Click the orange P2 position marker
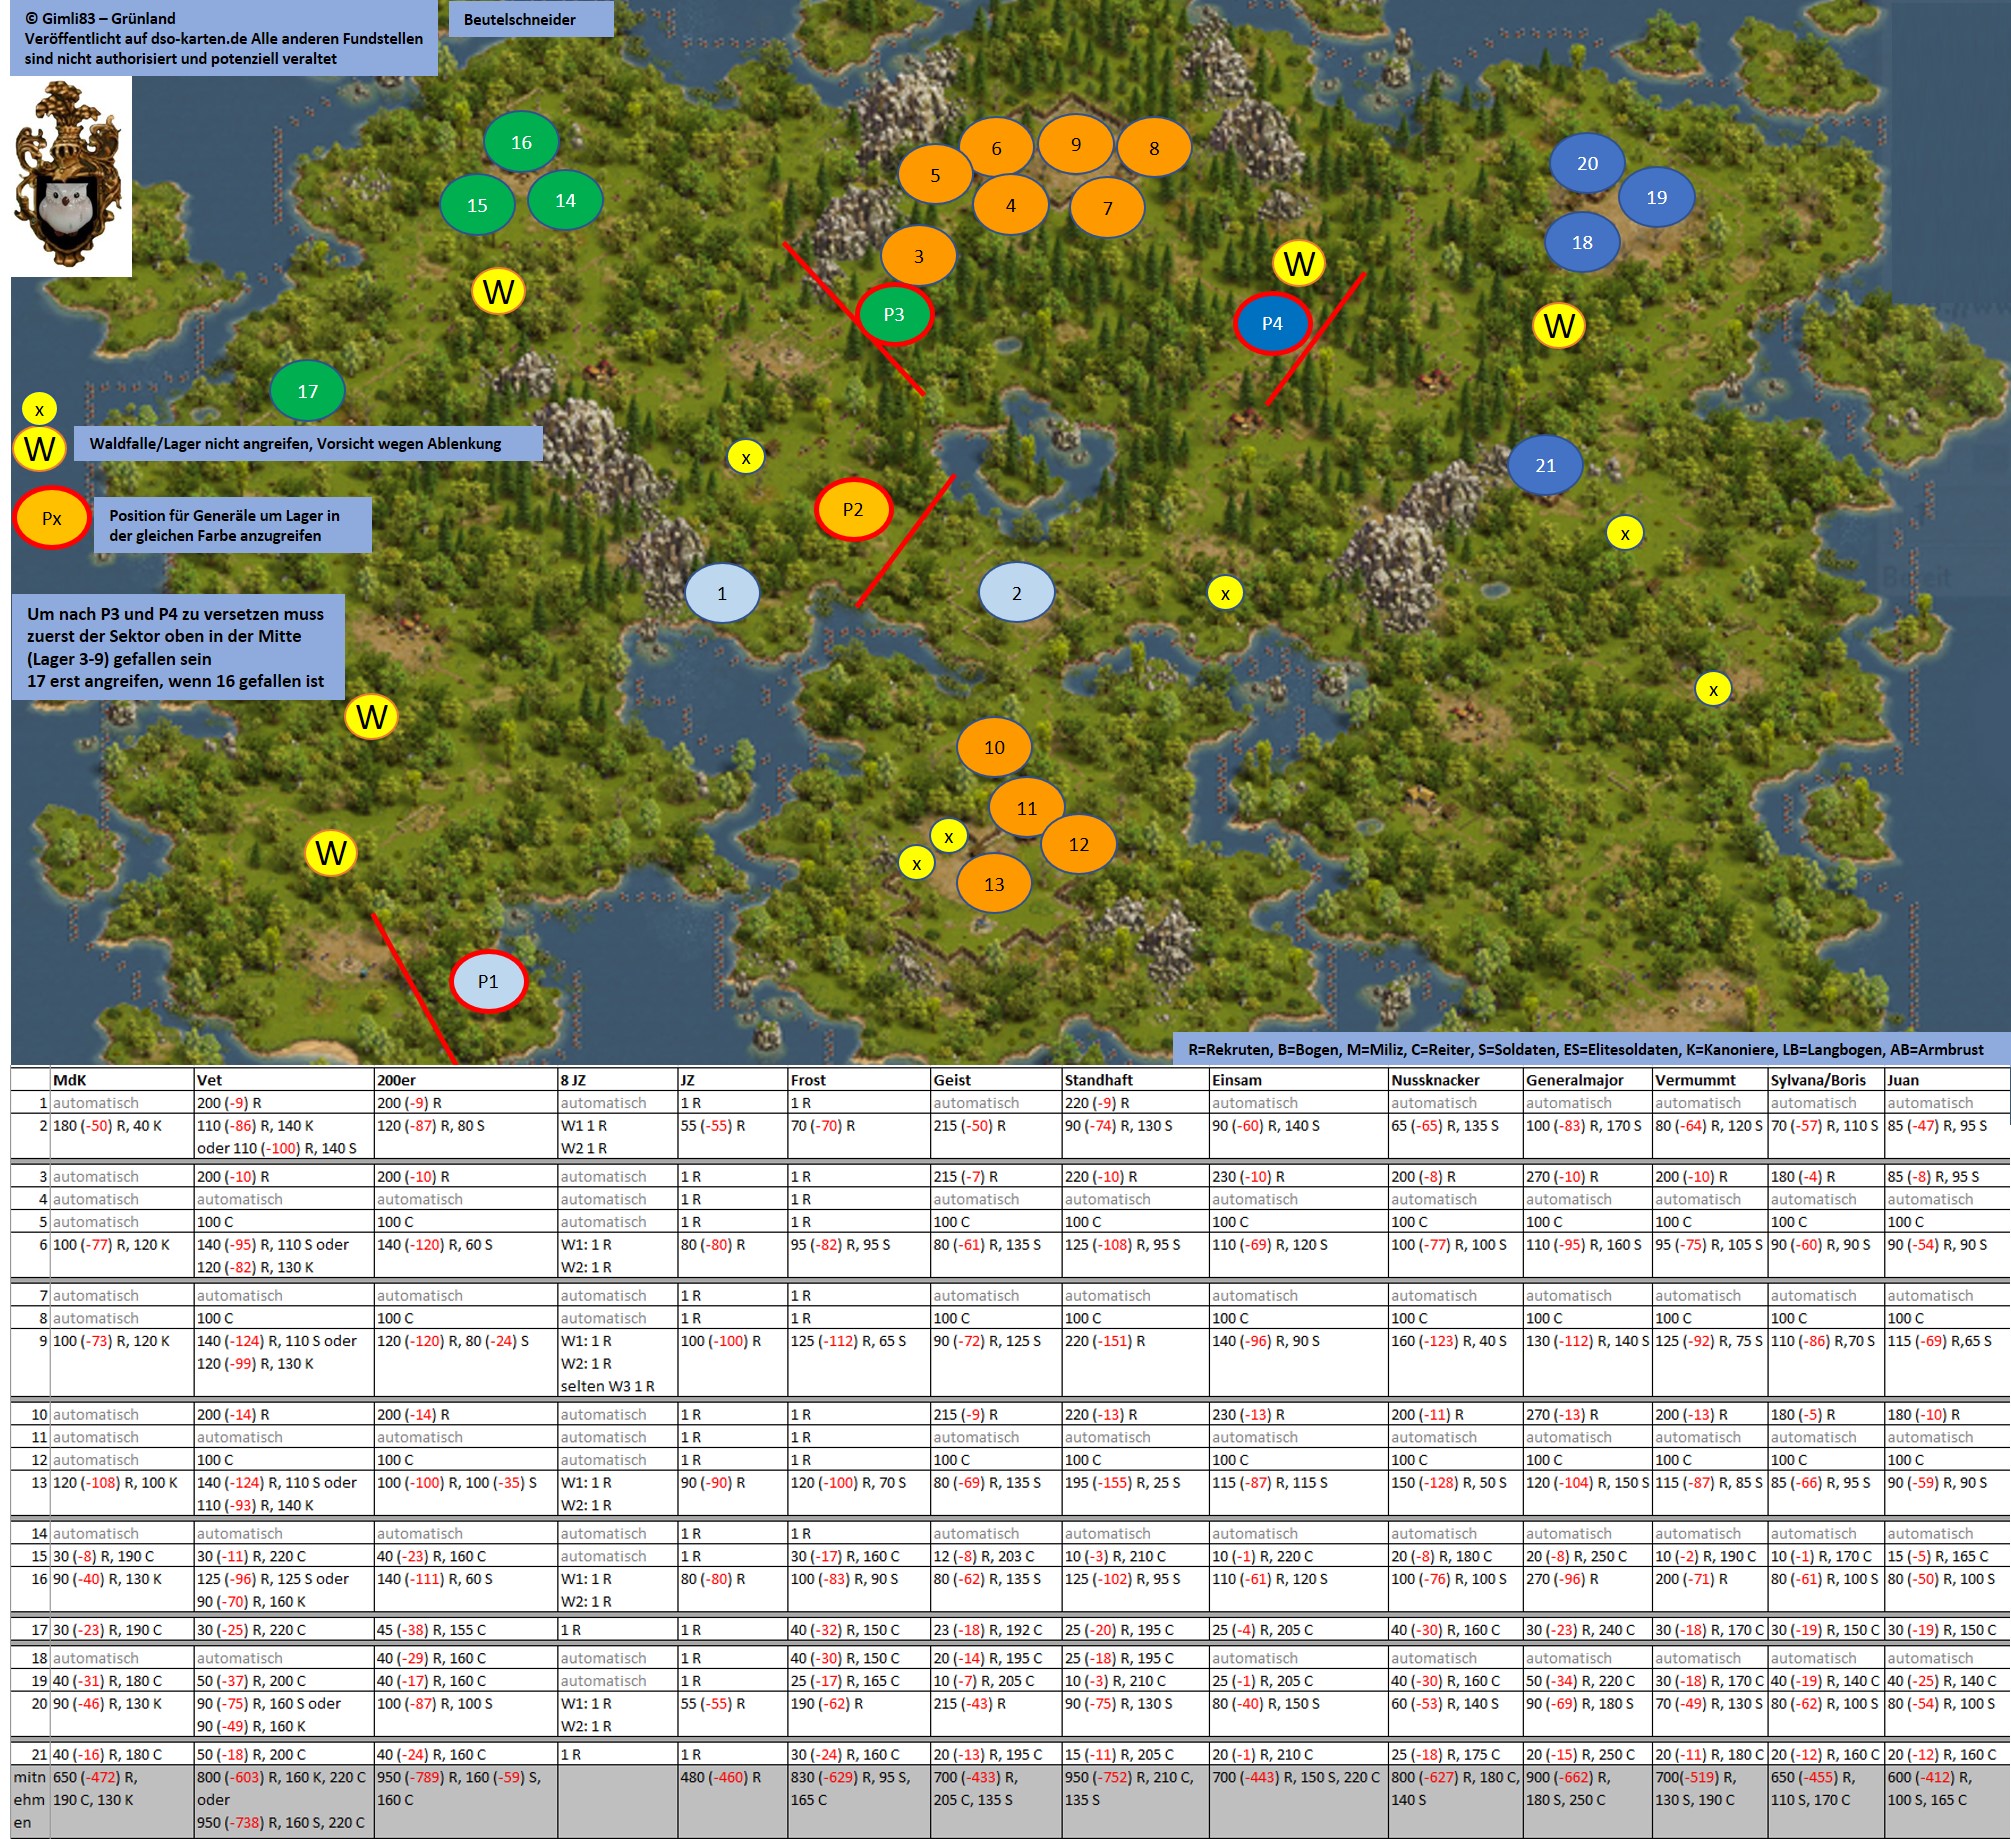Screen dimensions: 2011x1839 pyautogui.click(x=852, y=509)
